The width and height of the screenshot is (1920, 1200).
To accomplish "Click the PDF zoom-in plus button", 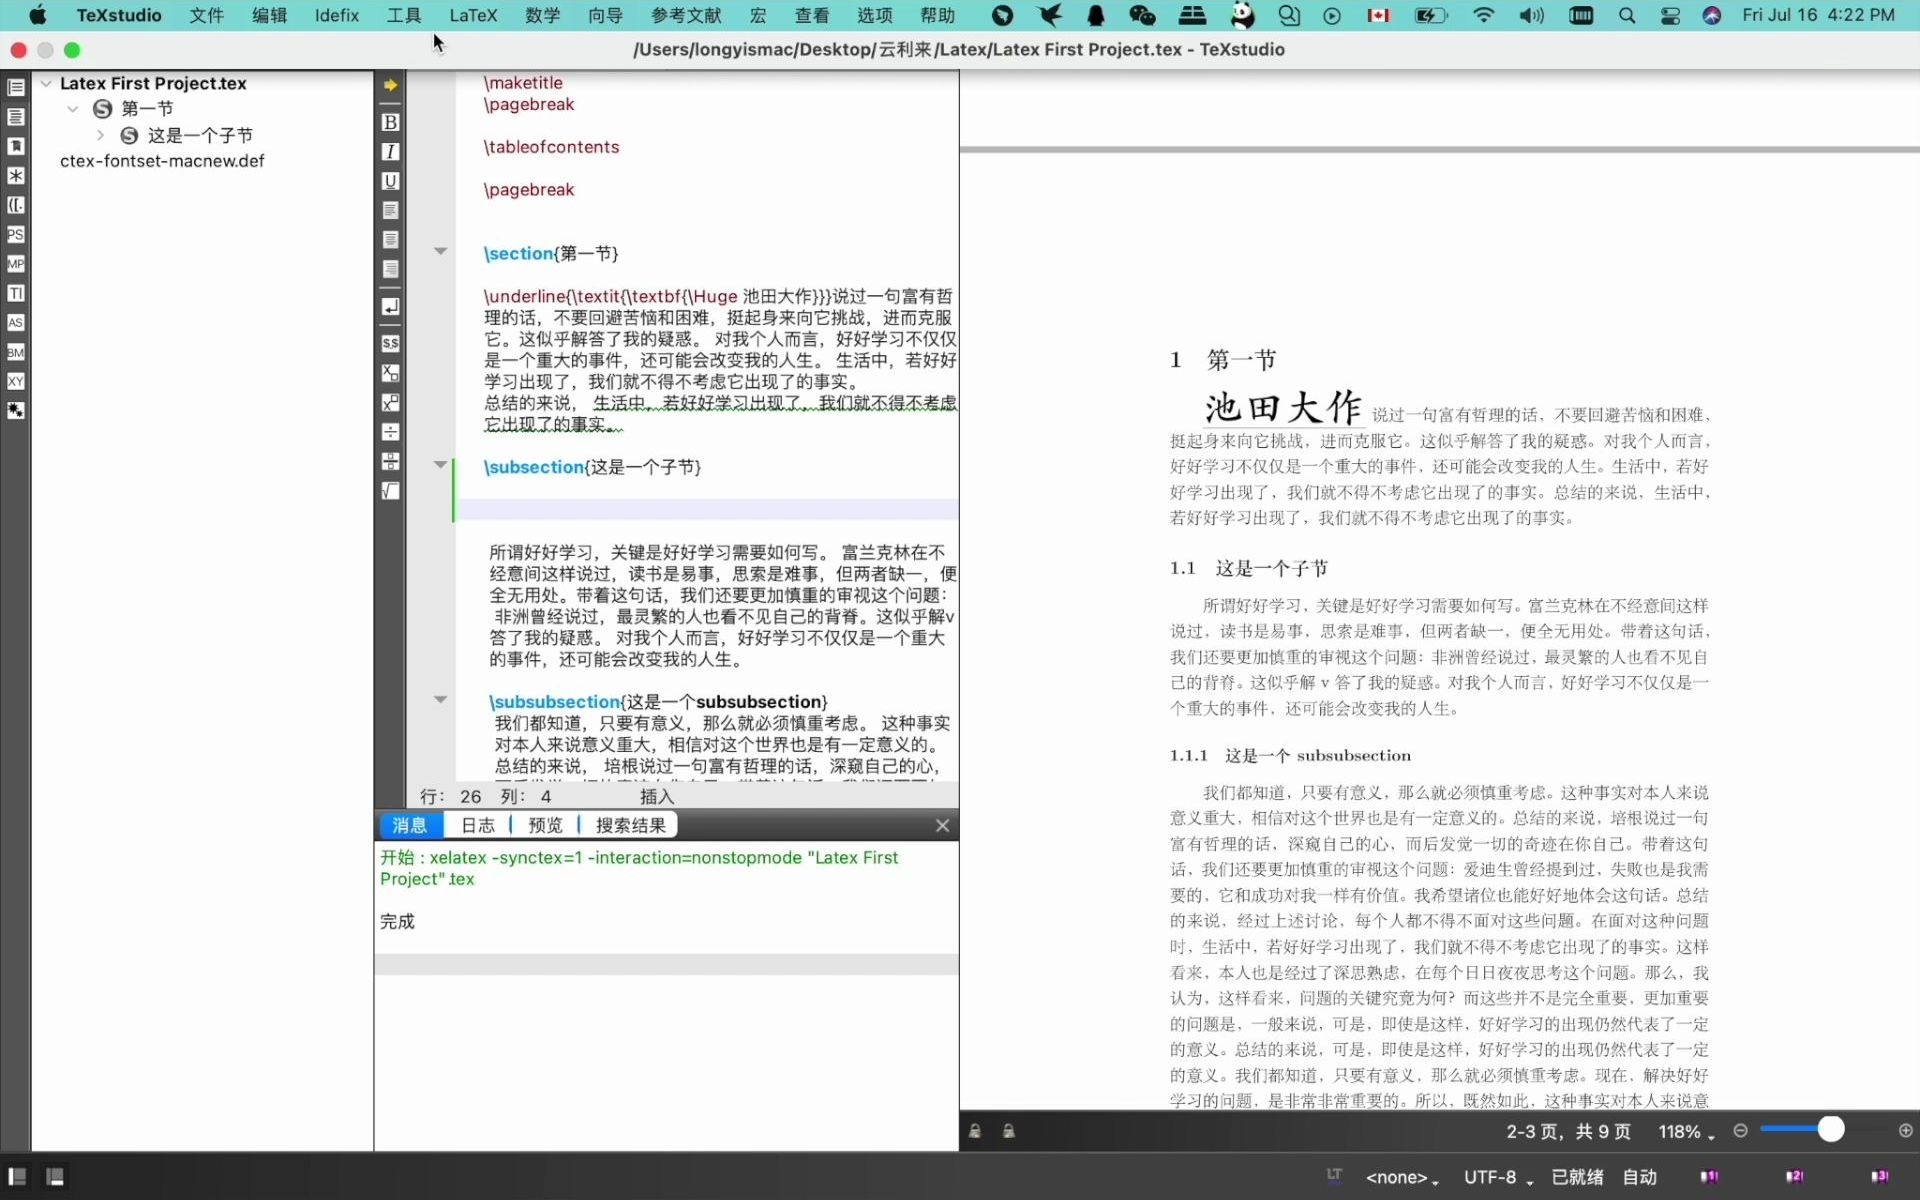I will (1906, 1130).
